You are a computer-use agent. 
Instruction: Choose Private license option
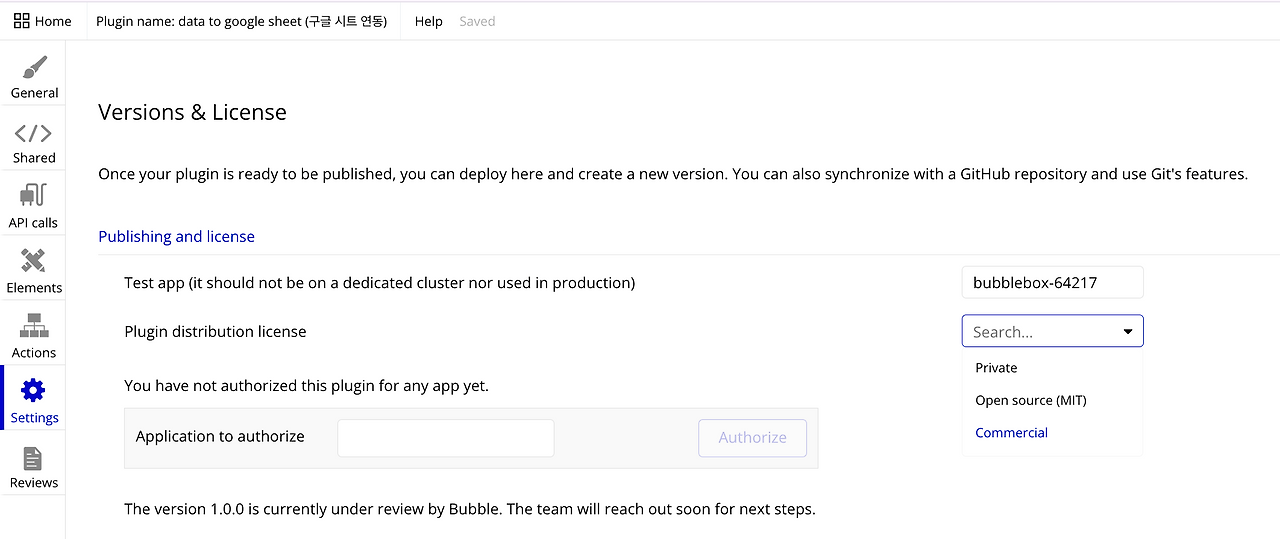click(996, 368)
